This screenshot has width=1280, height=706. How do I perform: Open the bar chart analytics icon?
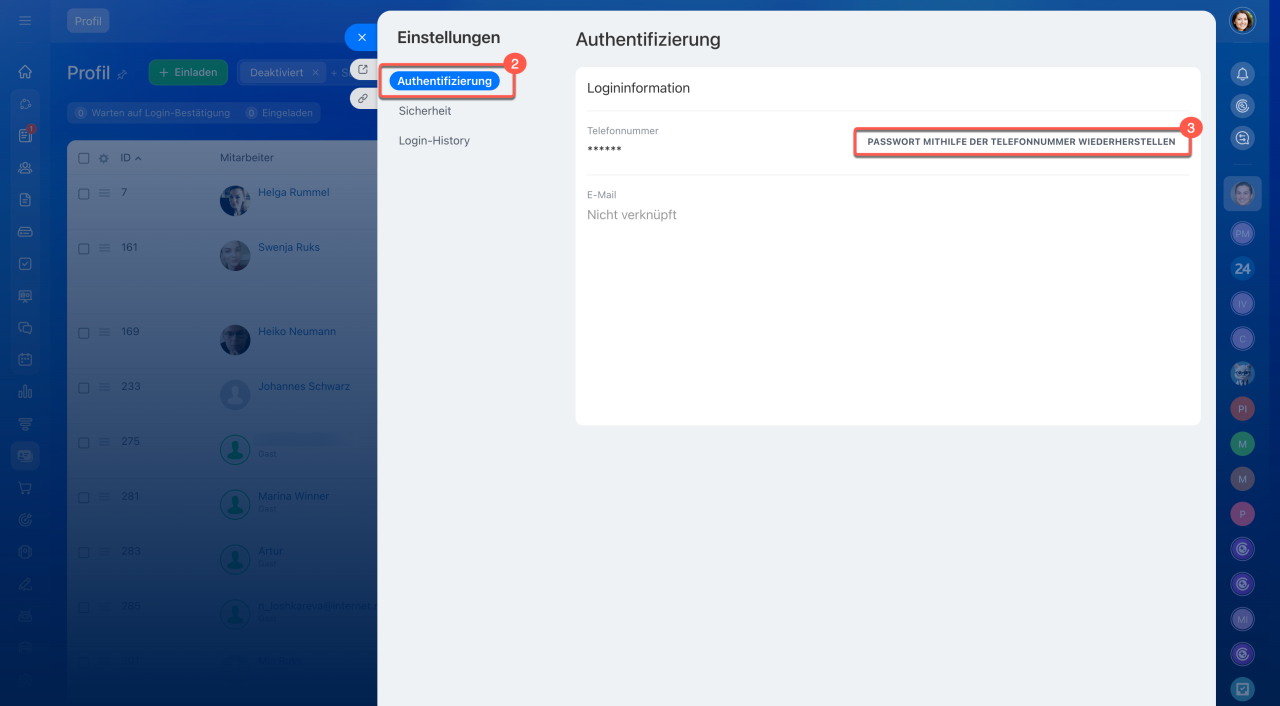(x=25, y=392)
